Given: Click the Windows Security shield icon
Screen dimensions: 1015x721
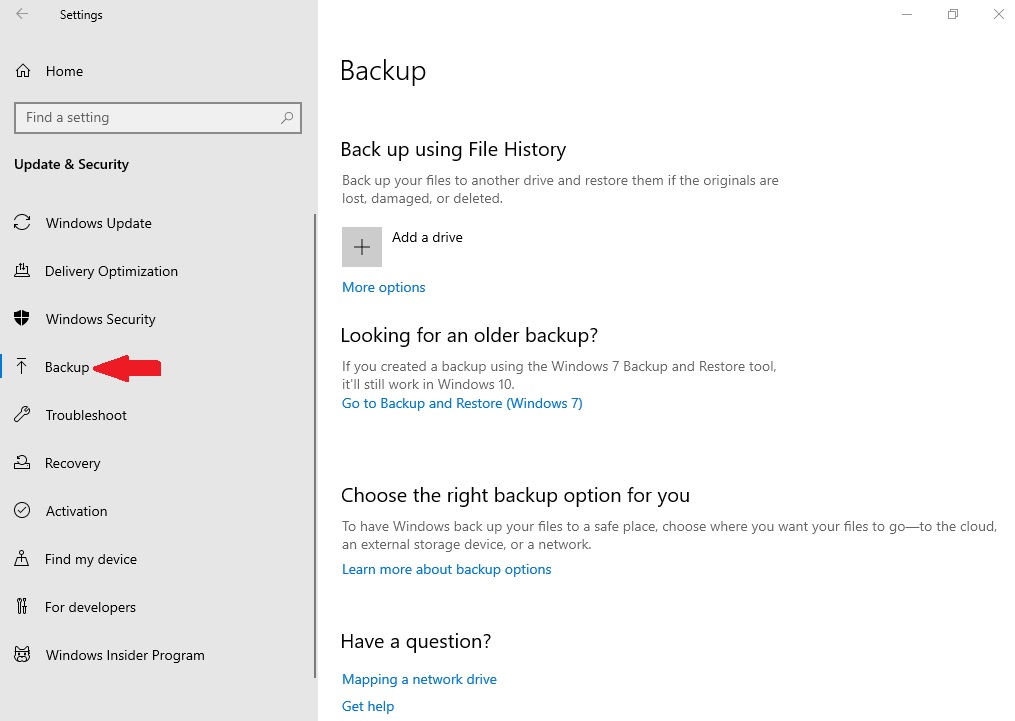Looking at the screenshot, I should (22, 319).
